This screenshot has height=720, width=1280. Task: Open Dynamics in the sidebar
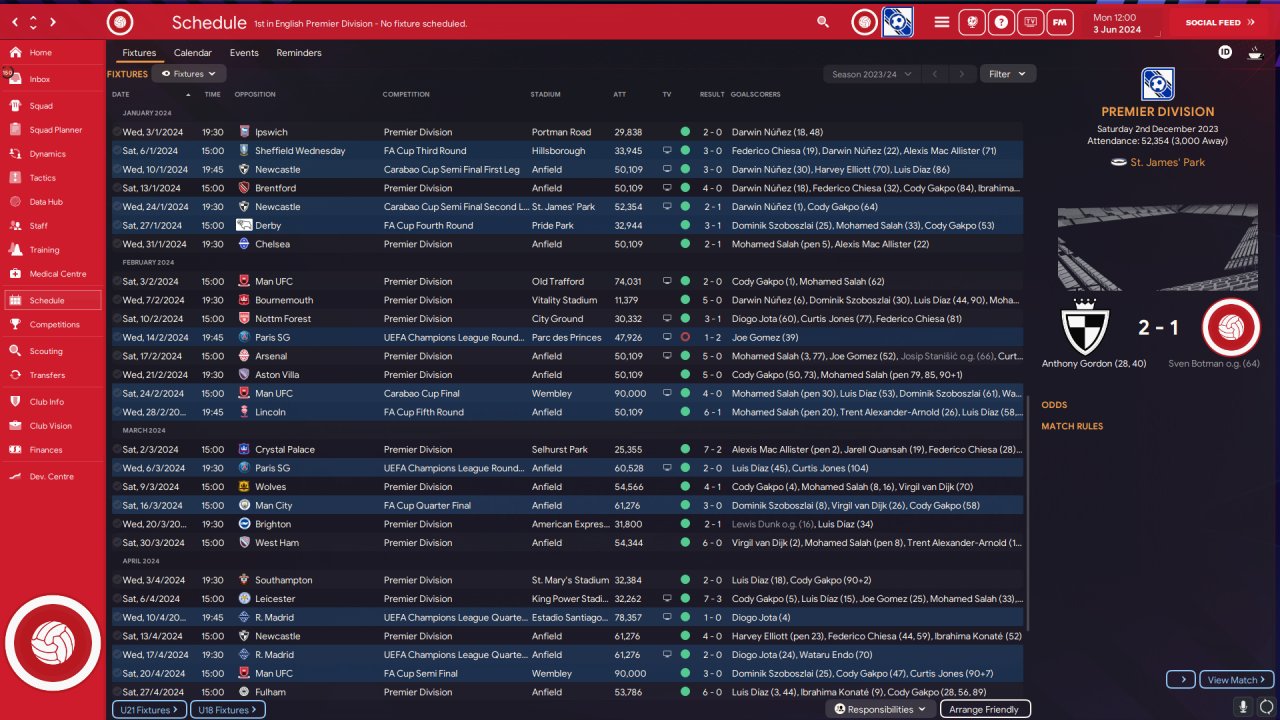coord(52,154)
